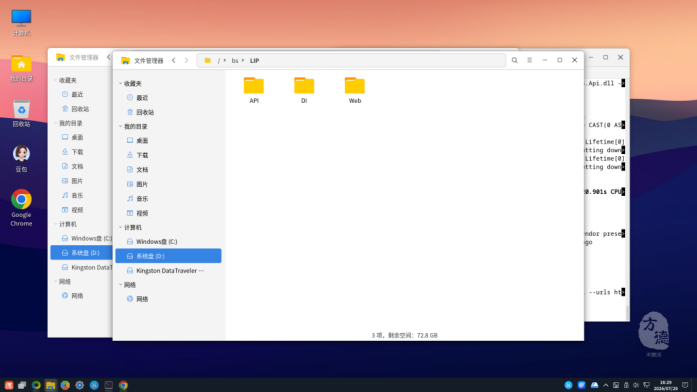
Task: Select 下载 in front file manager sidebar
Action: (168, 155)
